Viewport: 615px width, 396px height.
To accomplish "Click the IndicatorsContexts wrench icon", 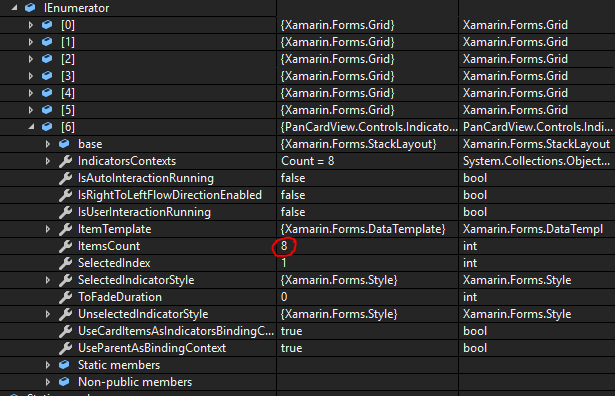I will click(x=66, y=161).
